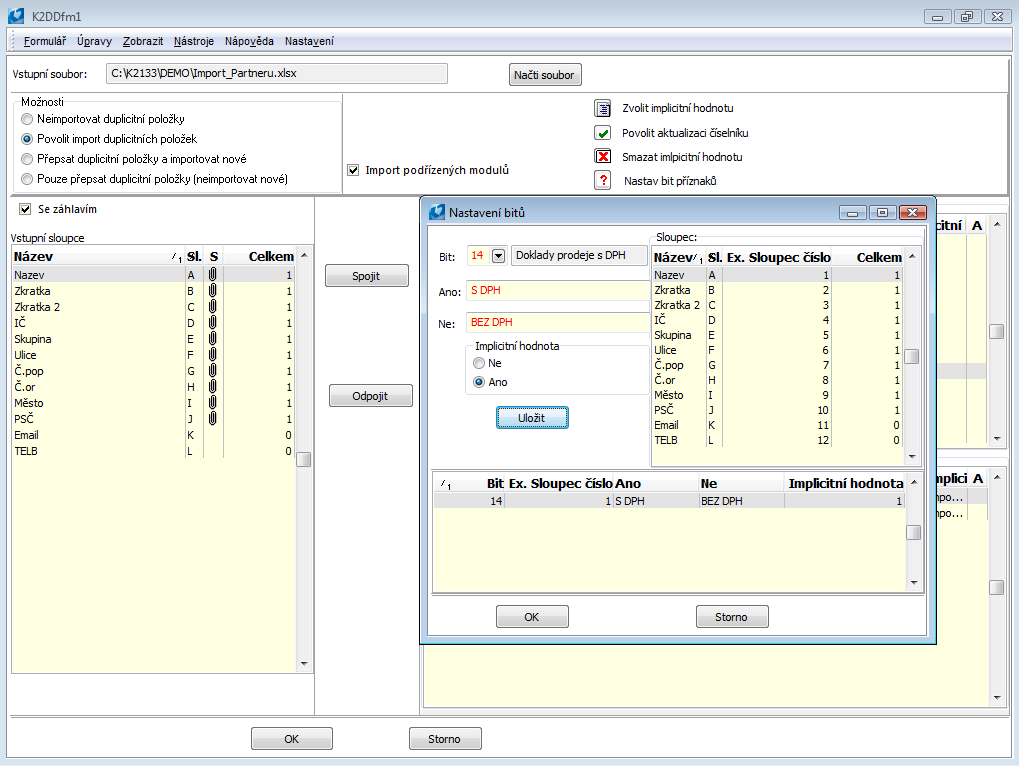Image resolution: width=1019 pixels, height=766 pixels.
Task: Click the Sloupec list scroll up arrow
Action: click(x=912, y=257)
